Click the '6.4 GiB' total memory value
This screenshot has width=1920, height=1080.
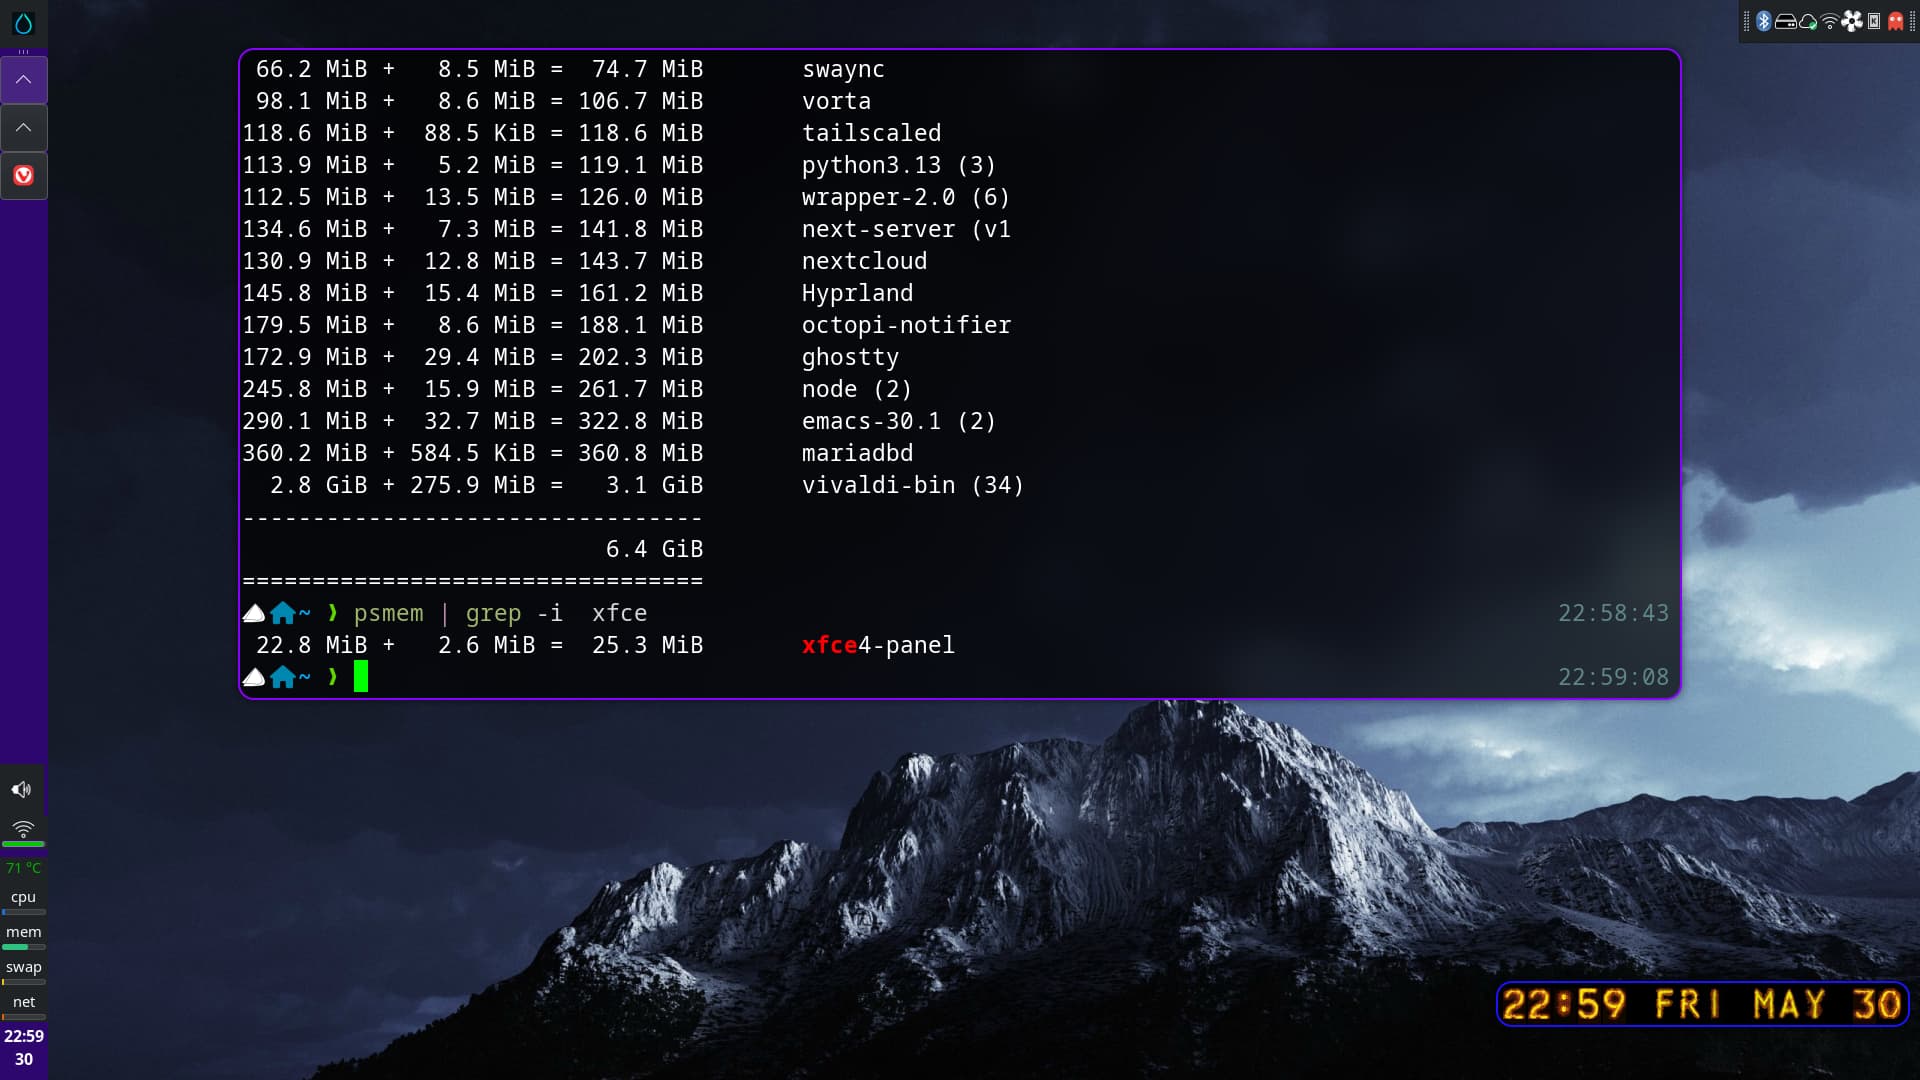tap(654, 549)
